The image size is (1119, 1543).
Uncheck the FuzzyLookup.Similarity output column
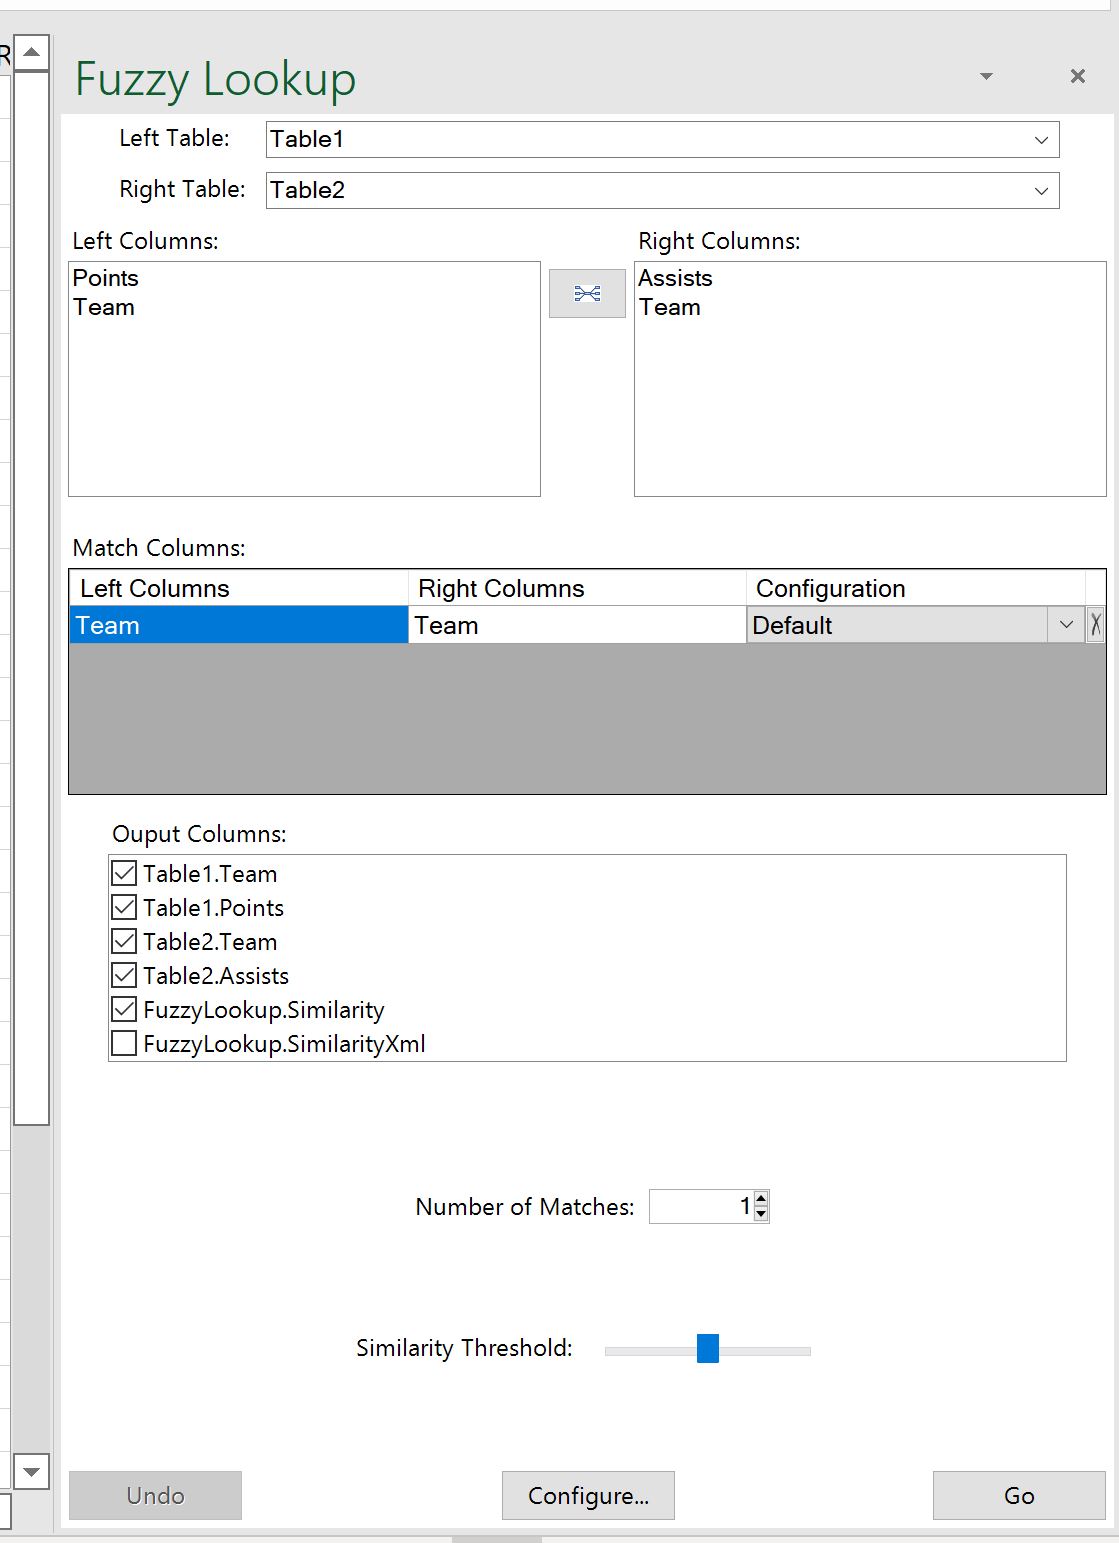tap(123, 1009)
